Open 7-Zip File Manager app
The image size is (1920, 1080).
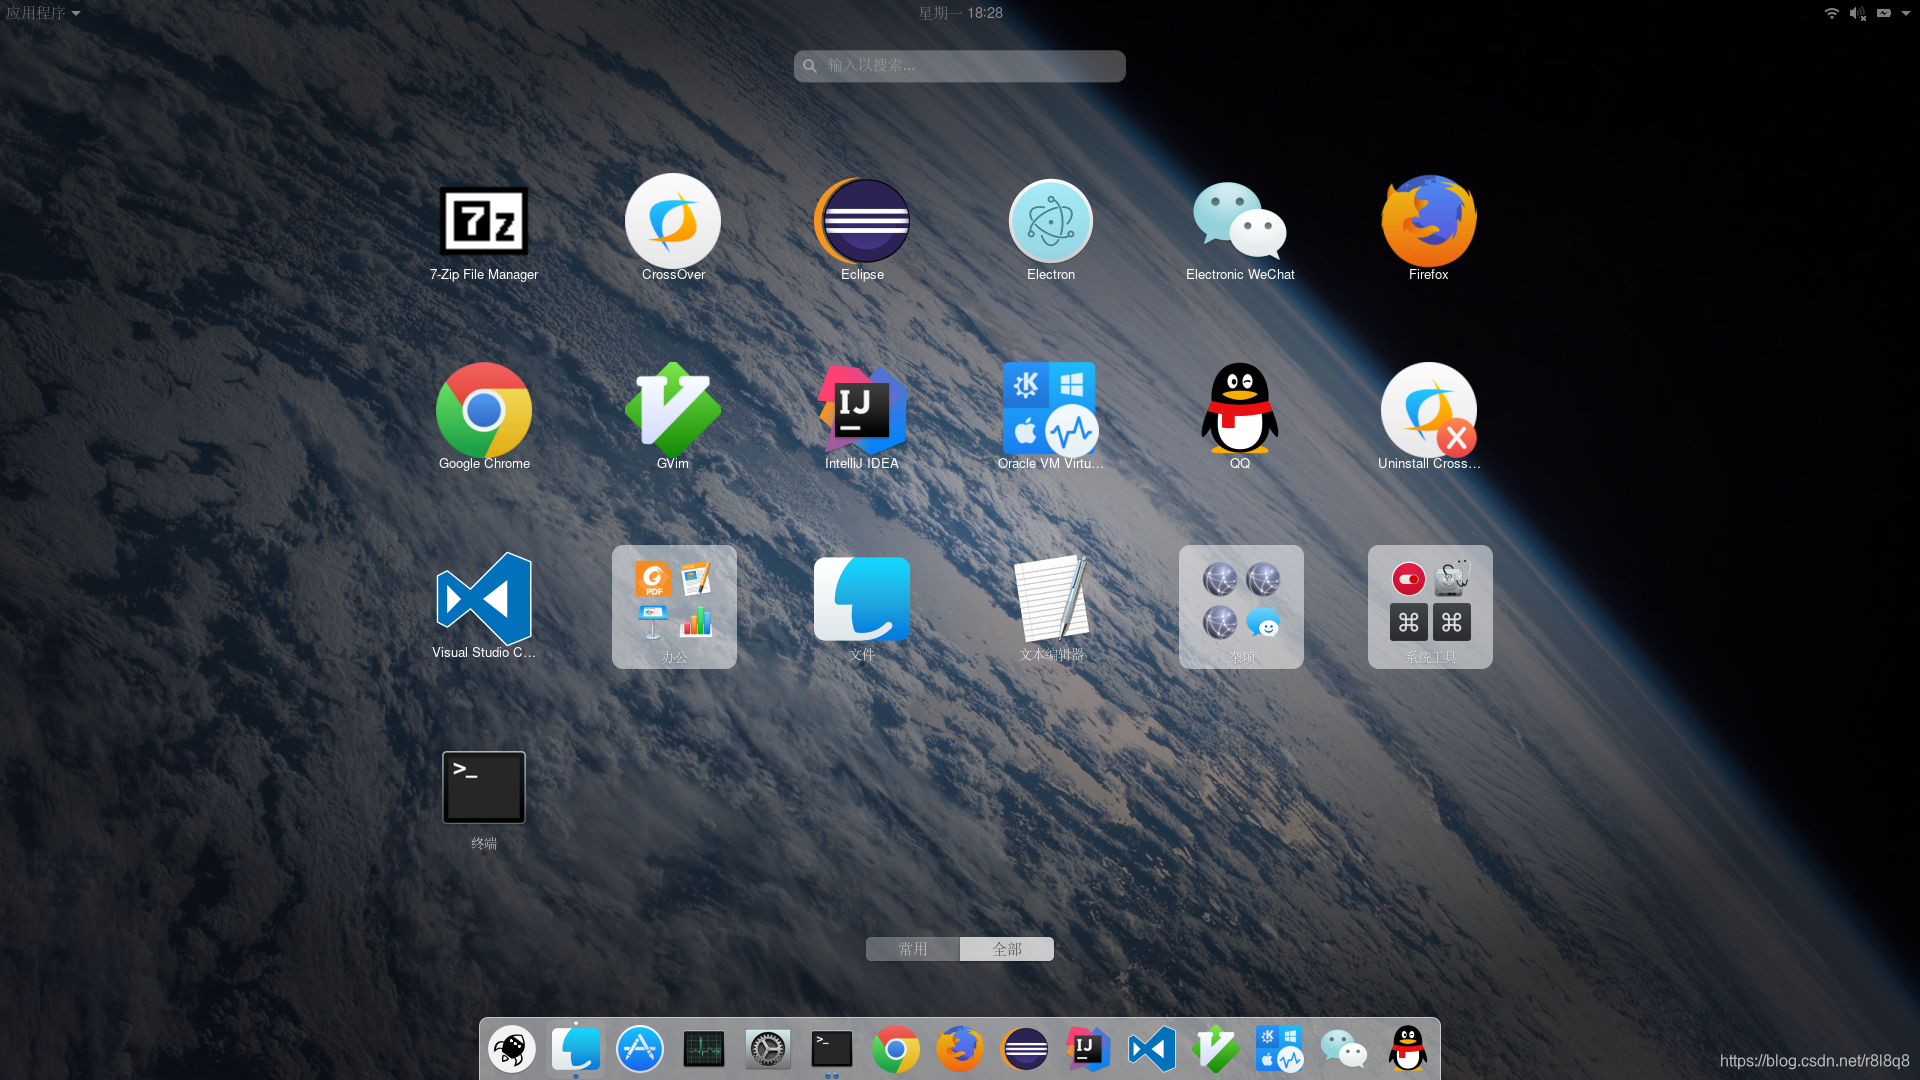point(484,222)
